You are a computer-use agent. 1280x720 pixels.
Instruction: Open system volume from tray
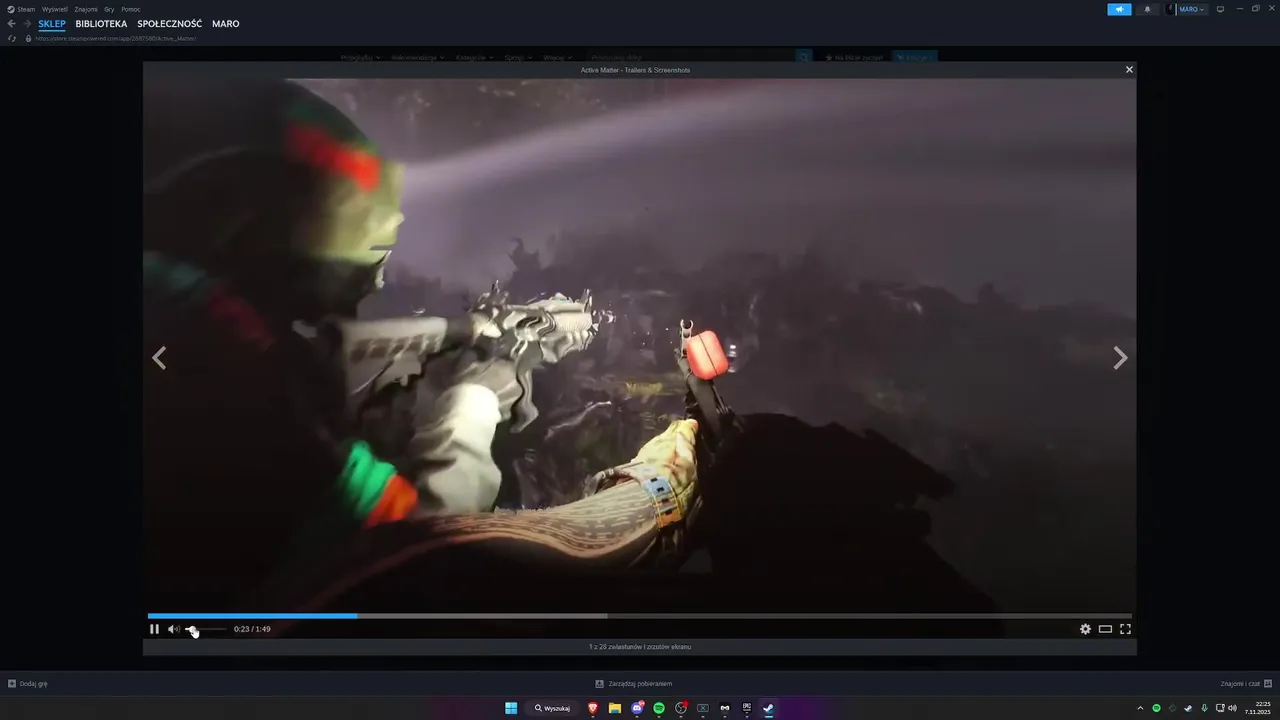pos(1232,708)
